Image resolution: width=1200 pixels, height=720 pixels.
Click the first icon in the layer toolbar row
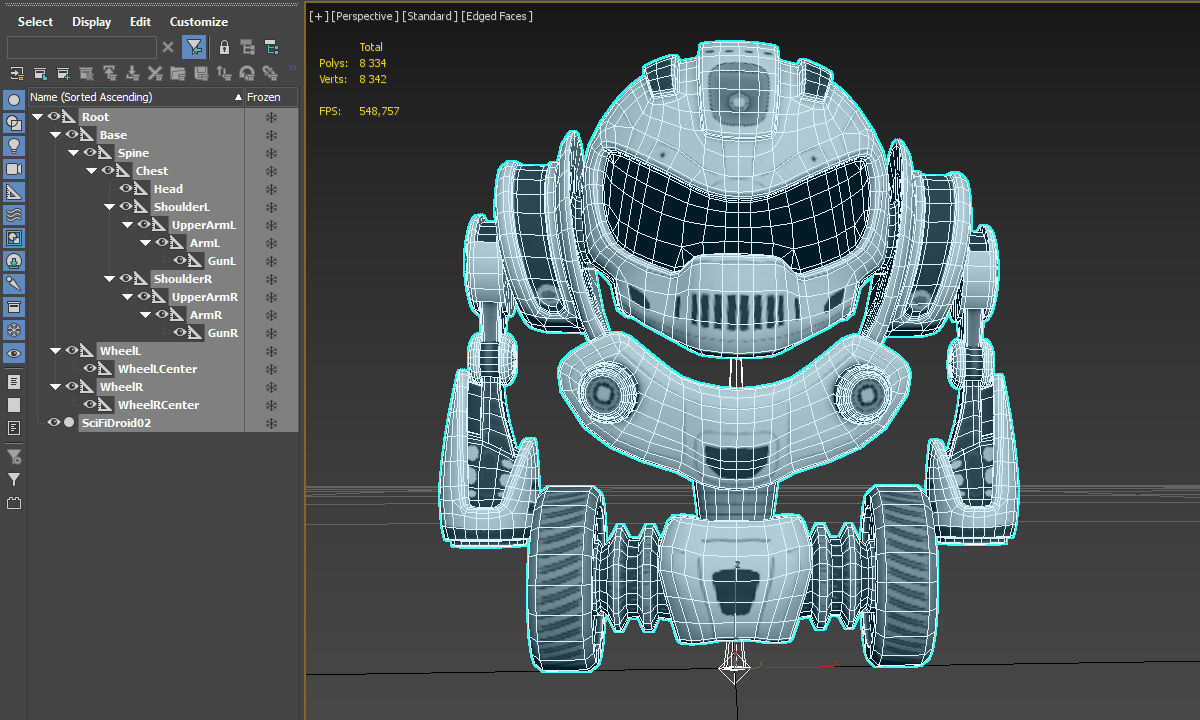point(17,73)
